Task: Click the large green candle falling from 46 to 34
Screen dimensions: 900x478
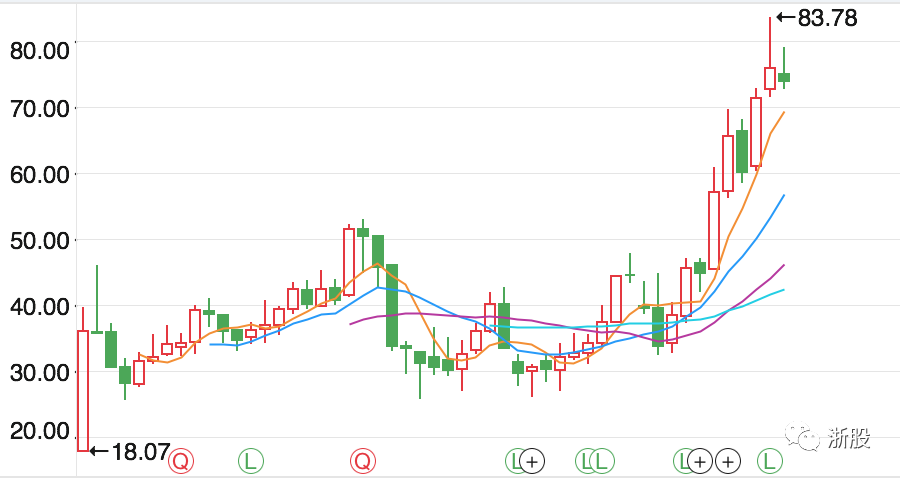Action: tap(391, 305)
